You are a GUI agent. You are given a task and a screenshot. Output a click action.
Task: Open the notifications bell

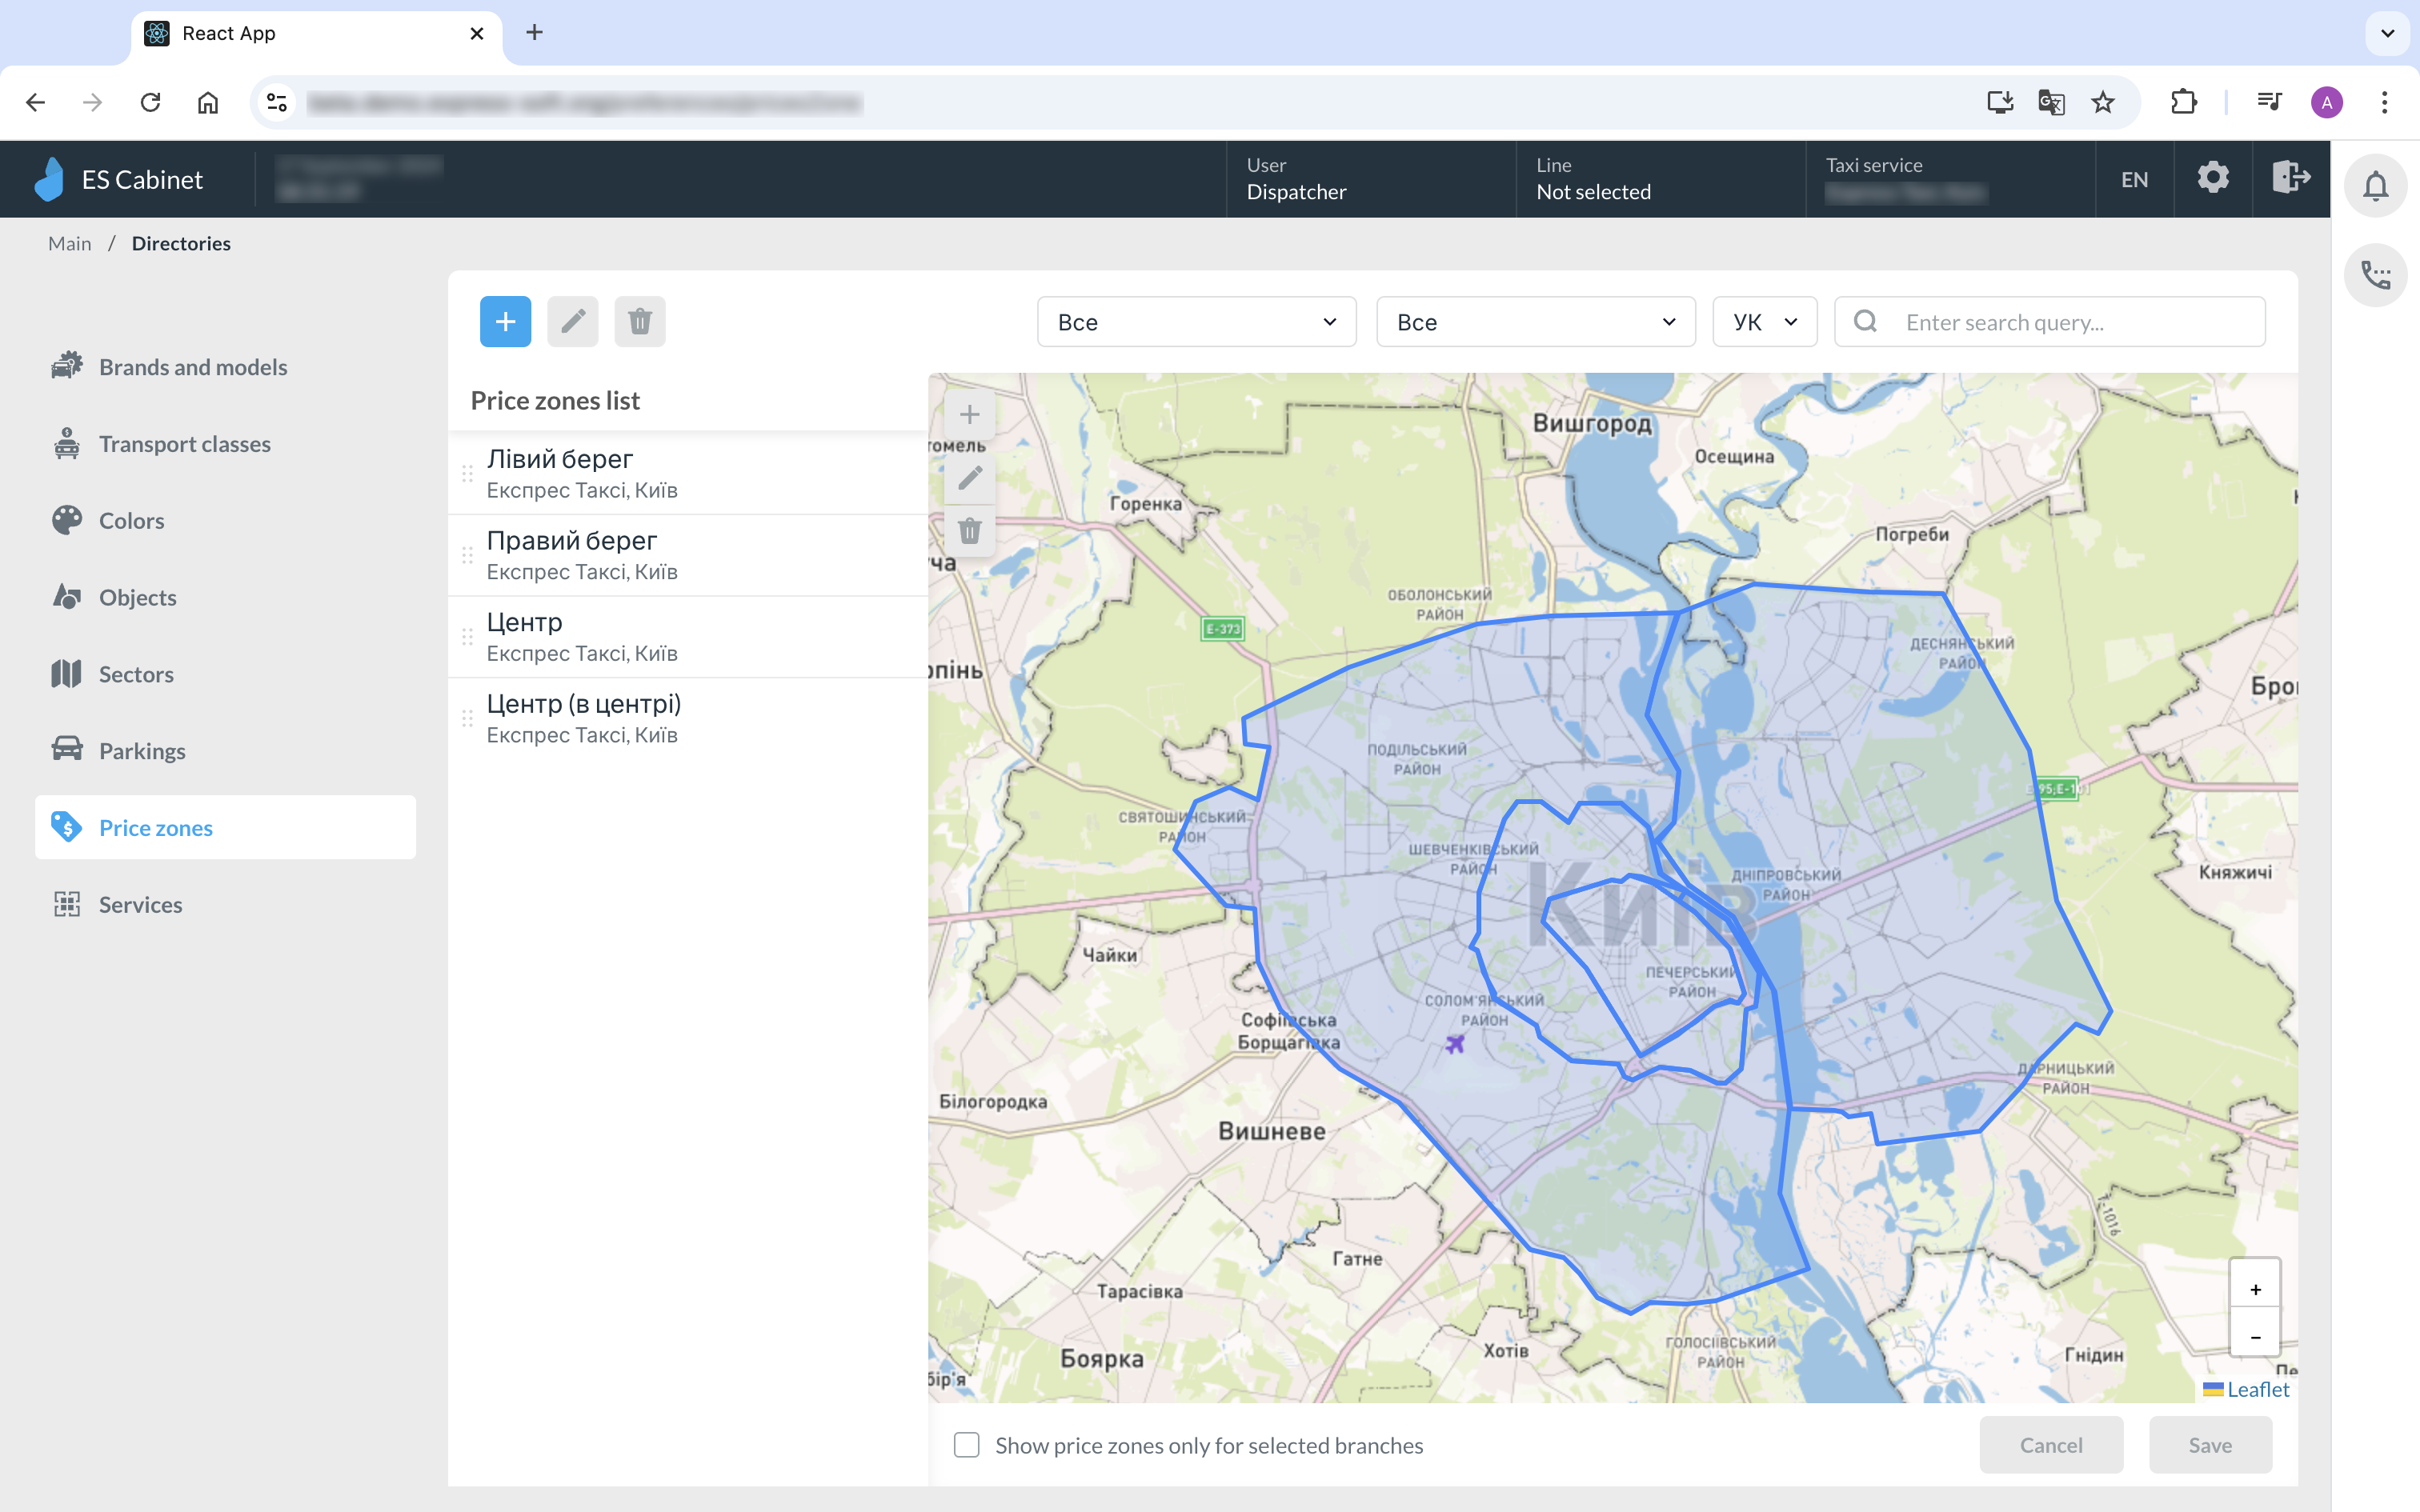coord(2376,186)
